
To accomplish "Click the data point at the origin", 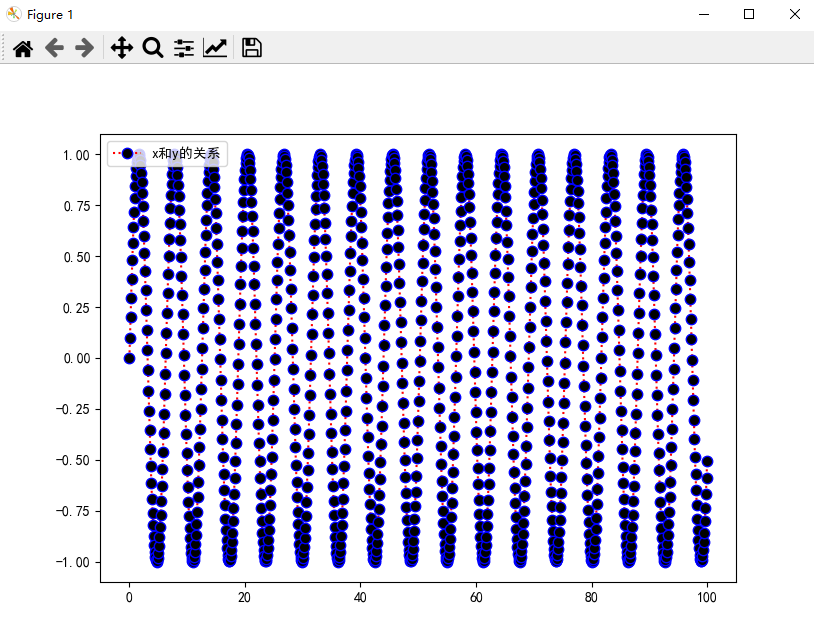I will pyautogui.click(x=128, y=358).
